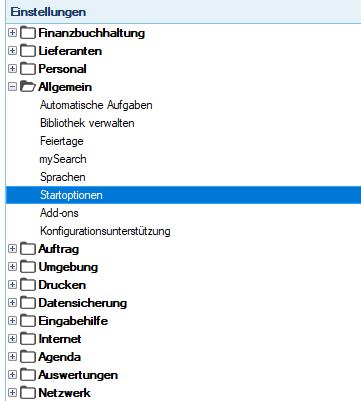Viewport: 361px width, 401px height.
Task: Select Konfigurationsunterstützung entry
Action: coord(105,231)
